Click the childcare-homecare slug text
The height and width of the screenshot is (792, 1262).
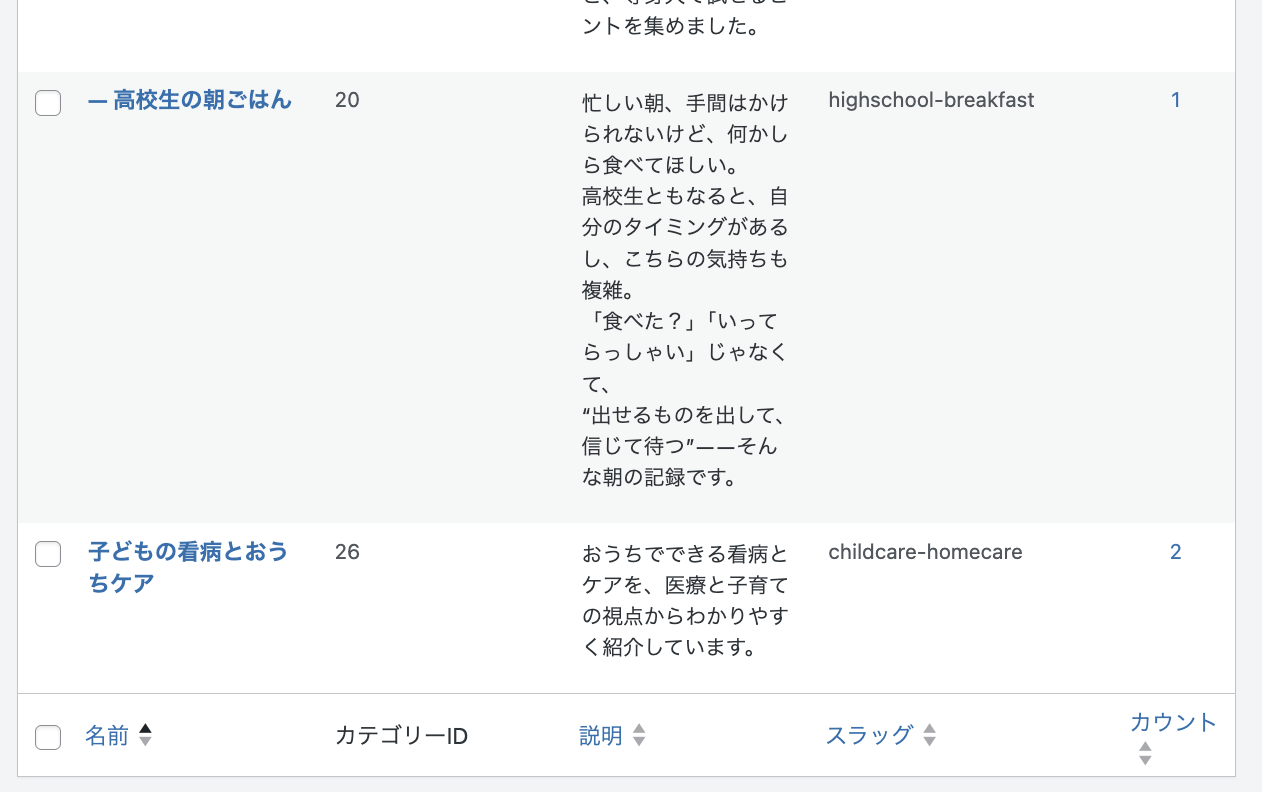coord(925,552)
